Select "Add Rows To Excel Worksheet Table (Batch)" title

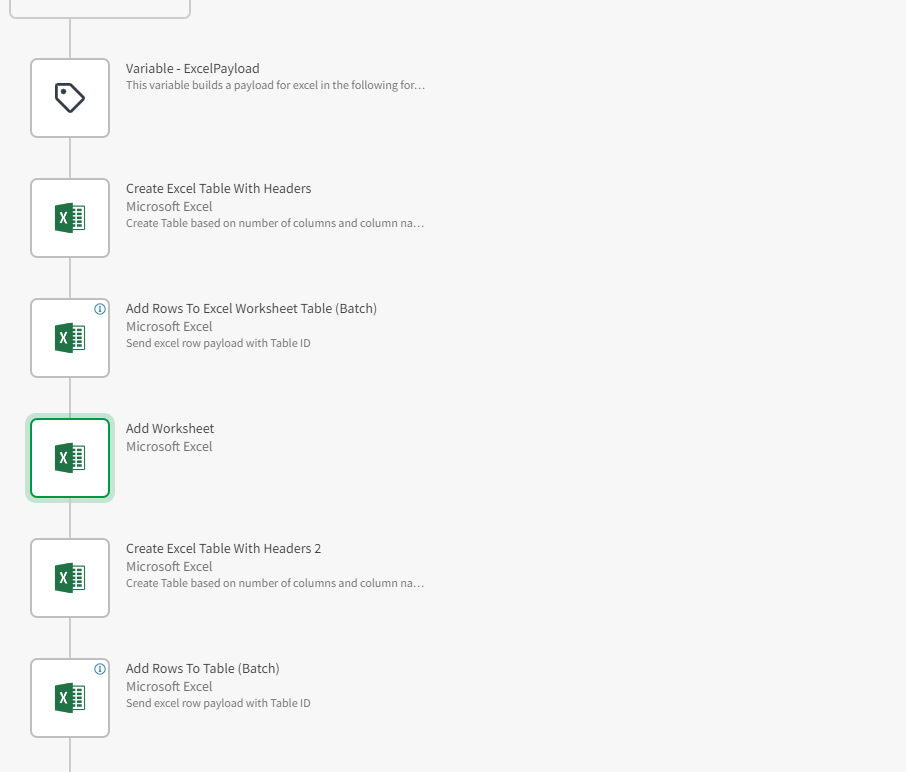[x=251, y=309]
